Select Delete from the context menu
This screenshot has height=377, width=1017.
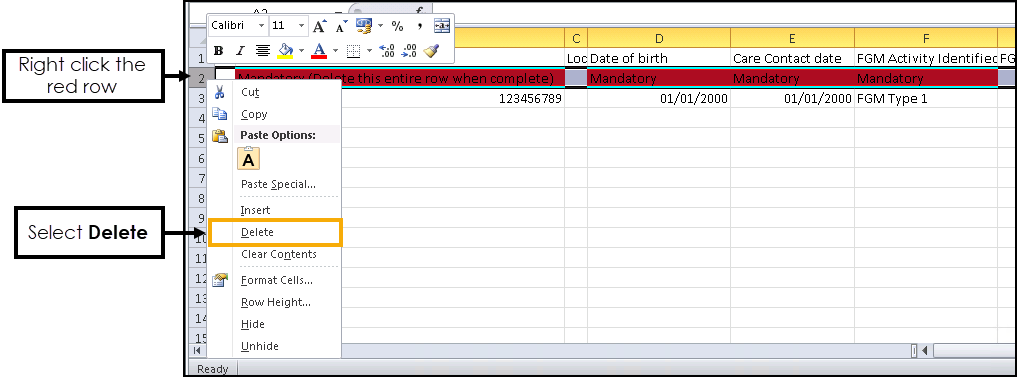[x=257, y=232]
